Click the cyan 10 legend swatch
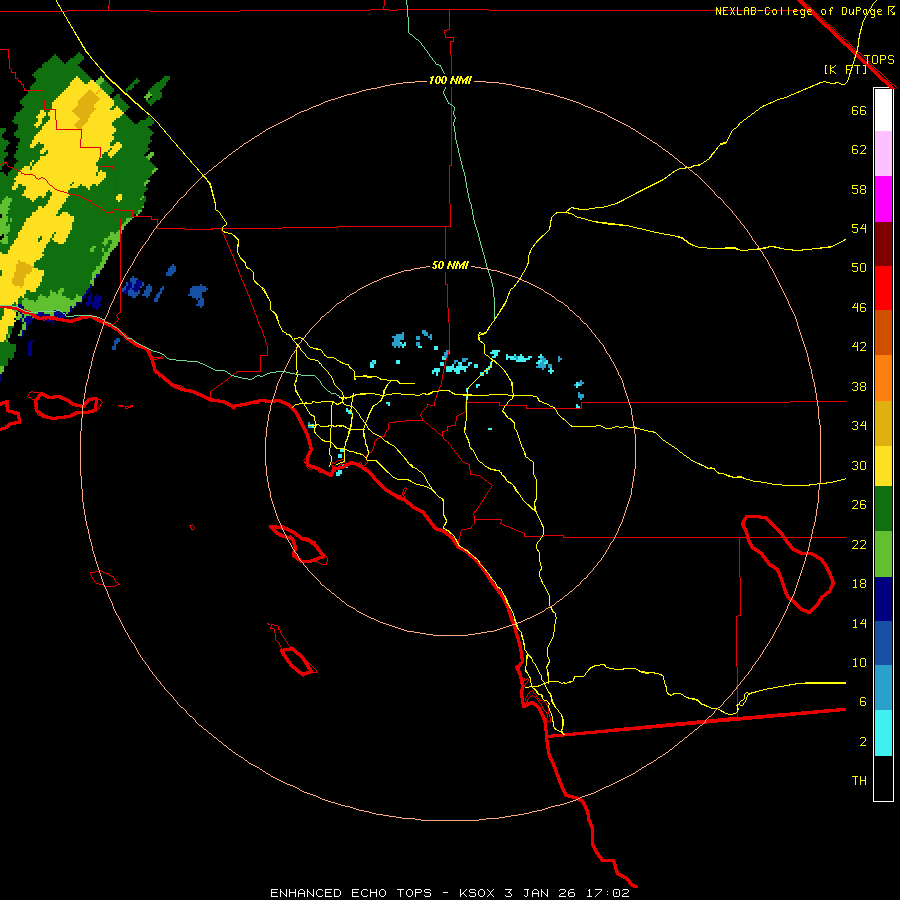 pyautogui.click(x=883, y=733)
